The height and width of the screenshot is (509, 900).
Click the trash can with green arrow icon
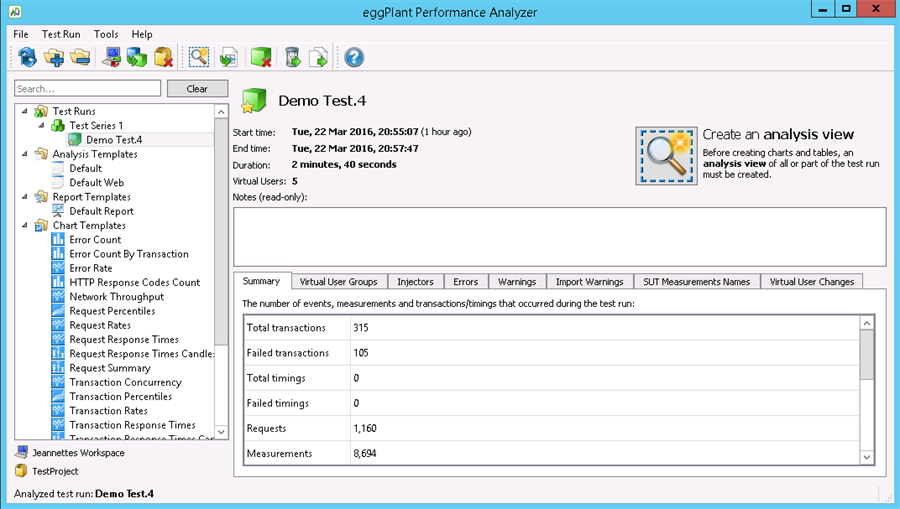point(292,57)
